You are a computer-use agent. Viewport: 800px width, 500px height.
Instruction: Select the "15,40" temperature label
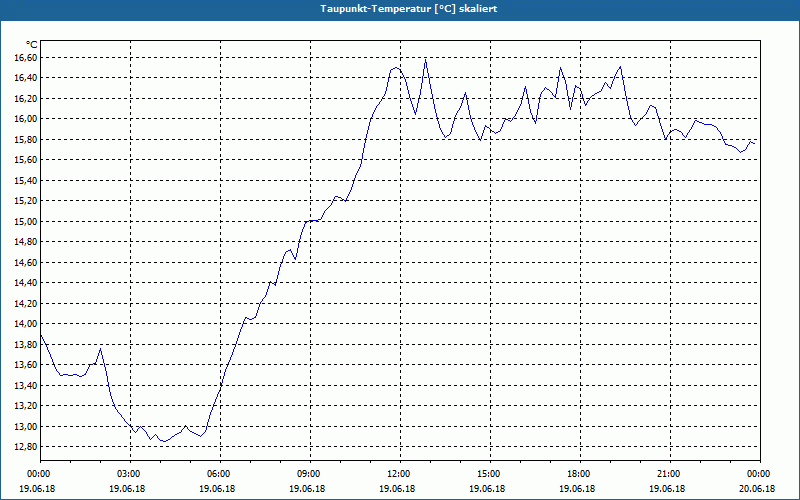[26, 181]
